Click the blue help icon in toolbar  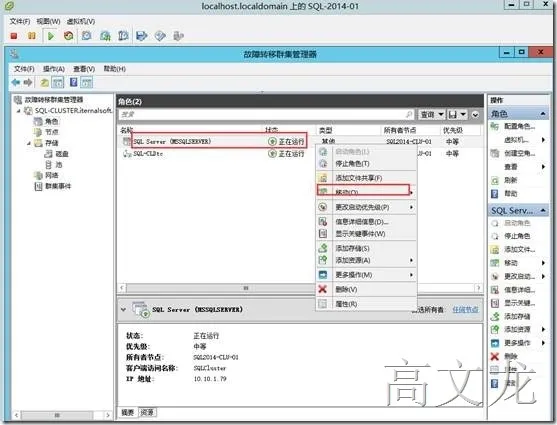pyautogui.click(x=74, y=82)
